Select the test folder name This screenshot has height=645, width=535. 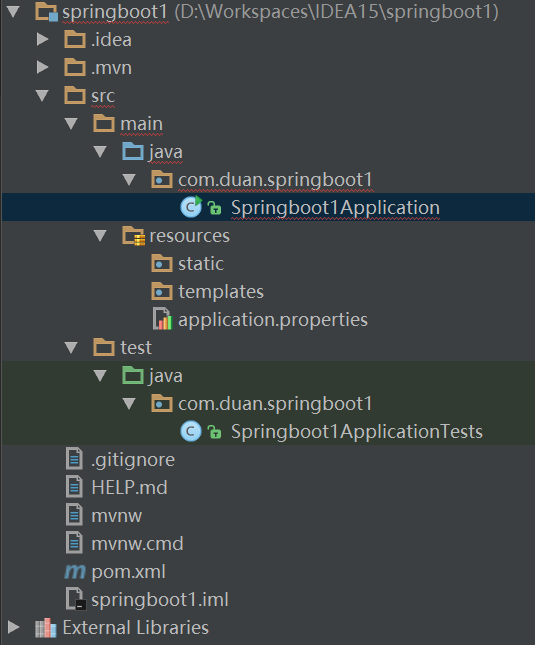136,348
